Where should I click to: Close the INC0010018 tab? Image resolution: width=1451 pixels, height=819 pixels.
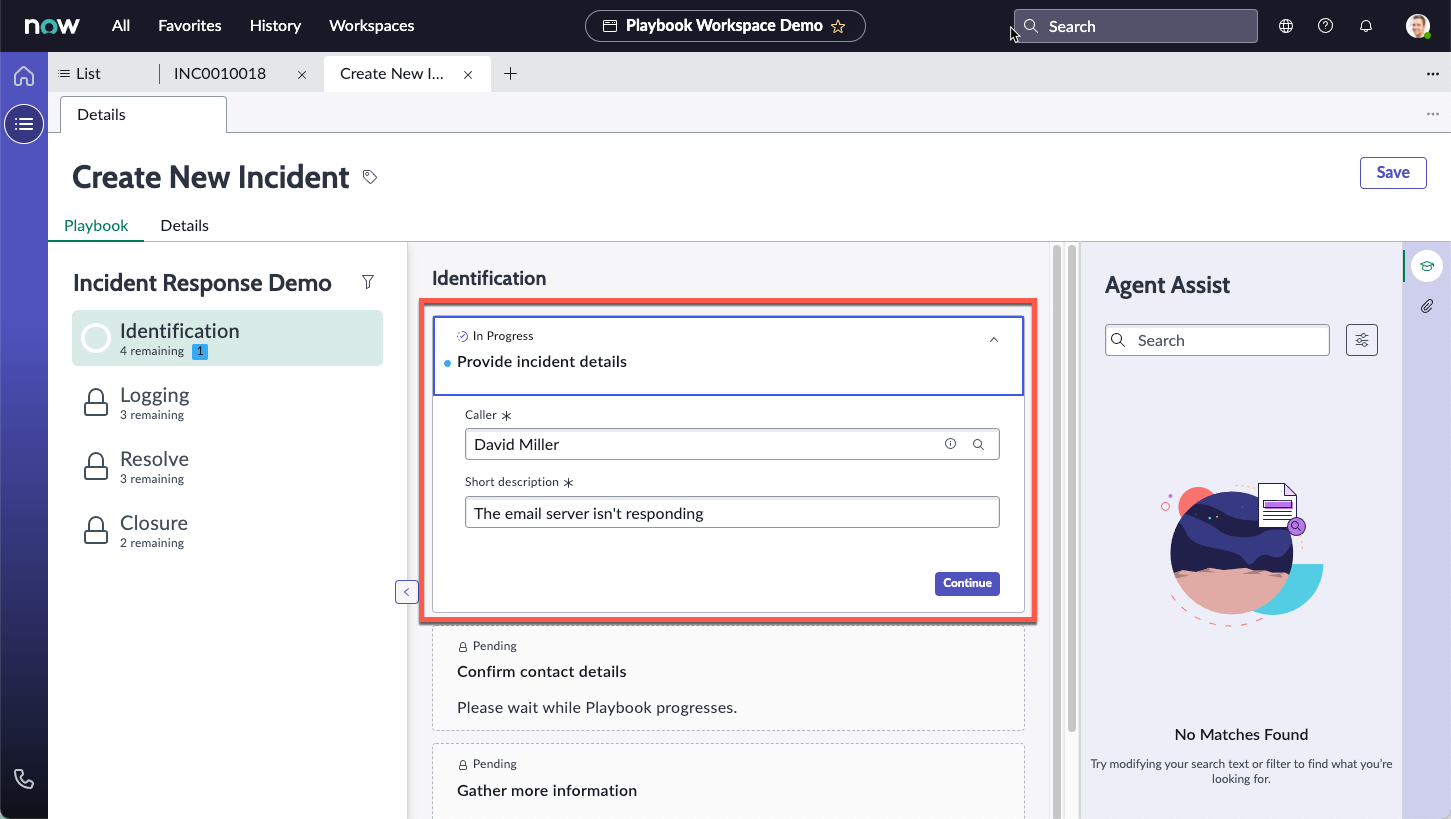click(302, 74)
